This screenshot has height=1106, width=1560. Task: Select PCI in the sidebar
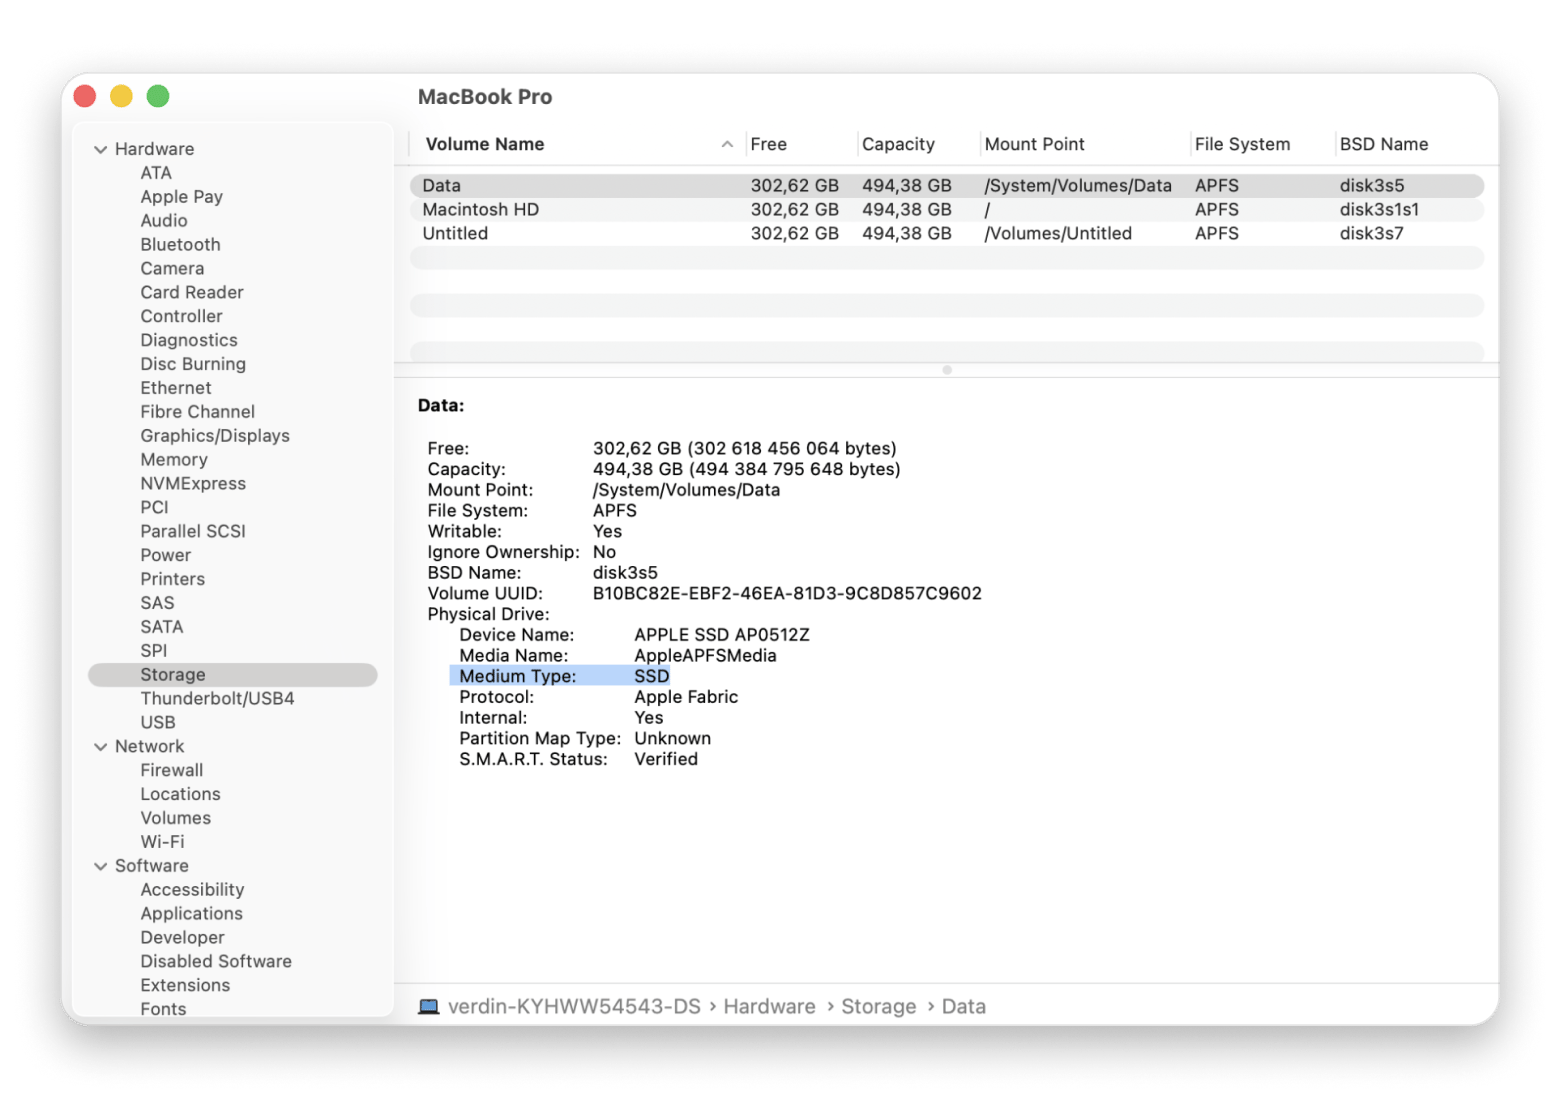pyautogui.click(x=154, y=508)
